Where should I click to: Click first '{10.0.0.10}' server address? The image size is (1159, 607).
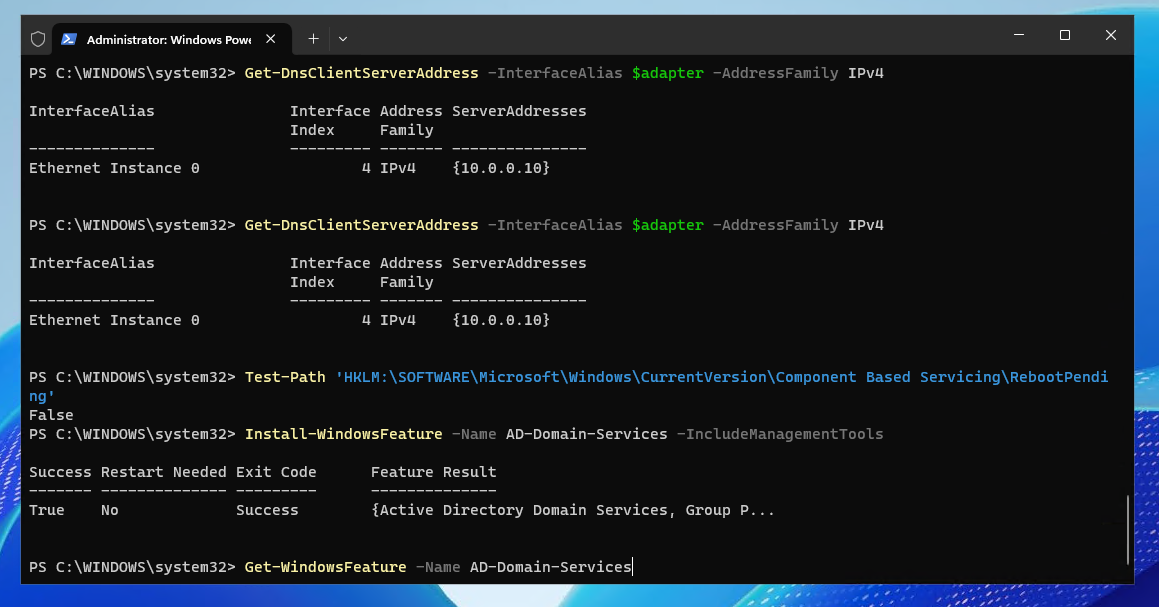point(501,168)
